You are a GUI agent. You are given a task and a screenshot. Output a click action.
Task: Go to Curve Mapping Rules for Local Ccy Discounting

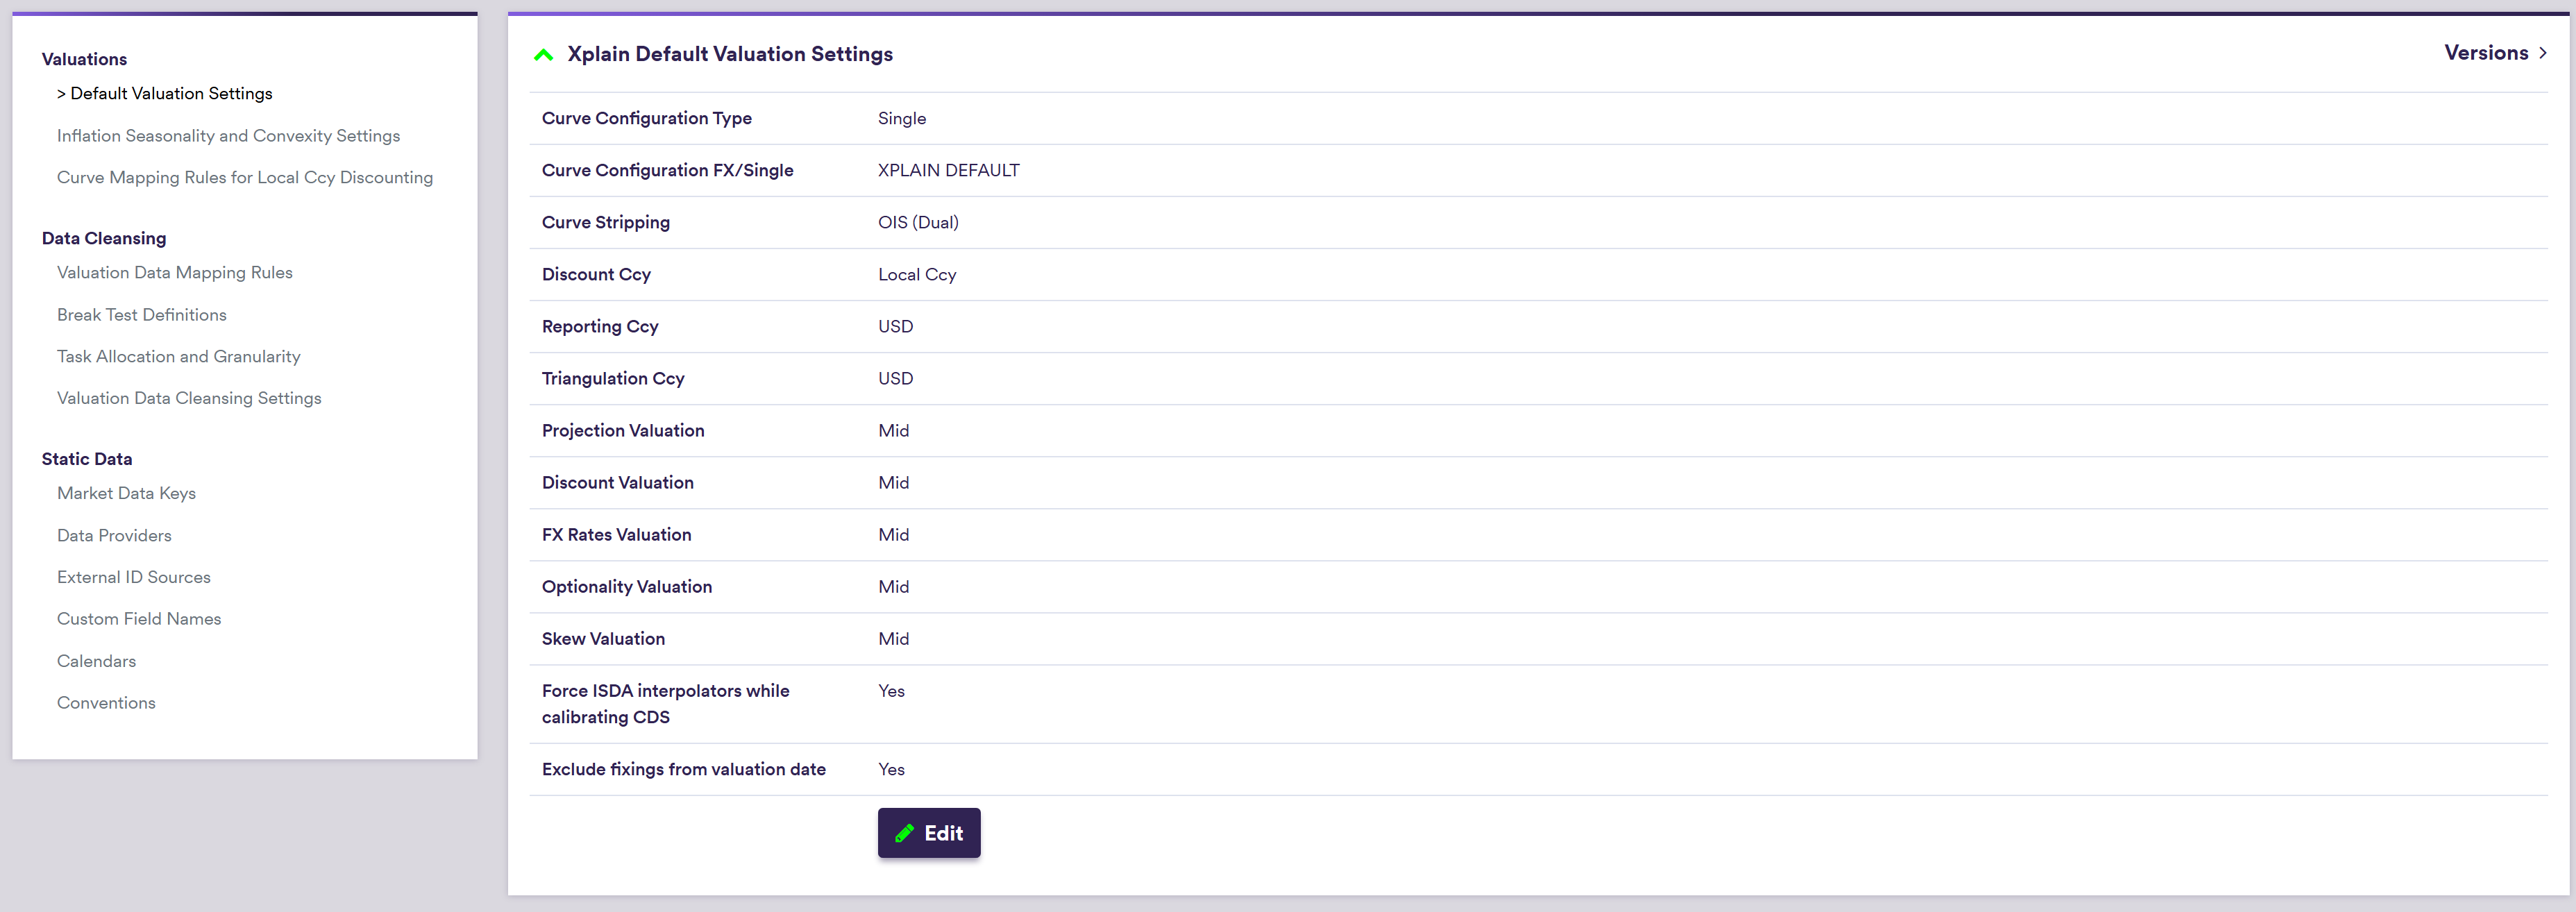245,178
